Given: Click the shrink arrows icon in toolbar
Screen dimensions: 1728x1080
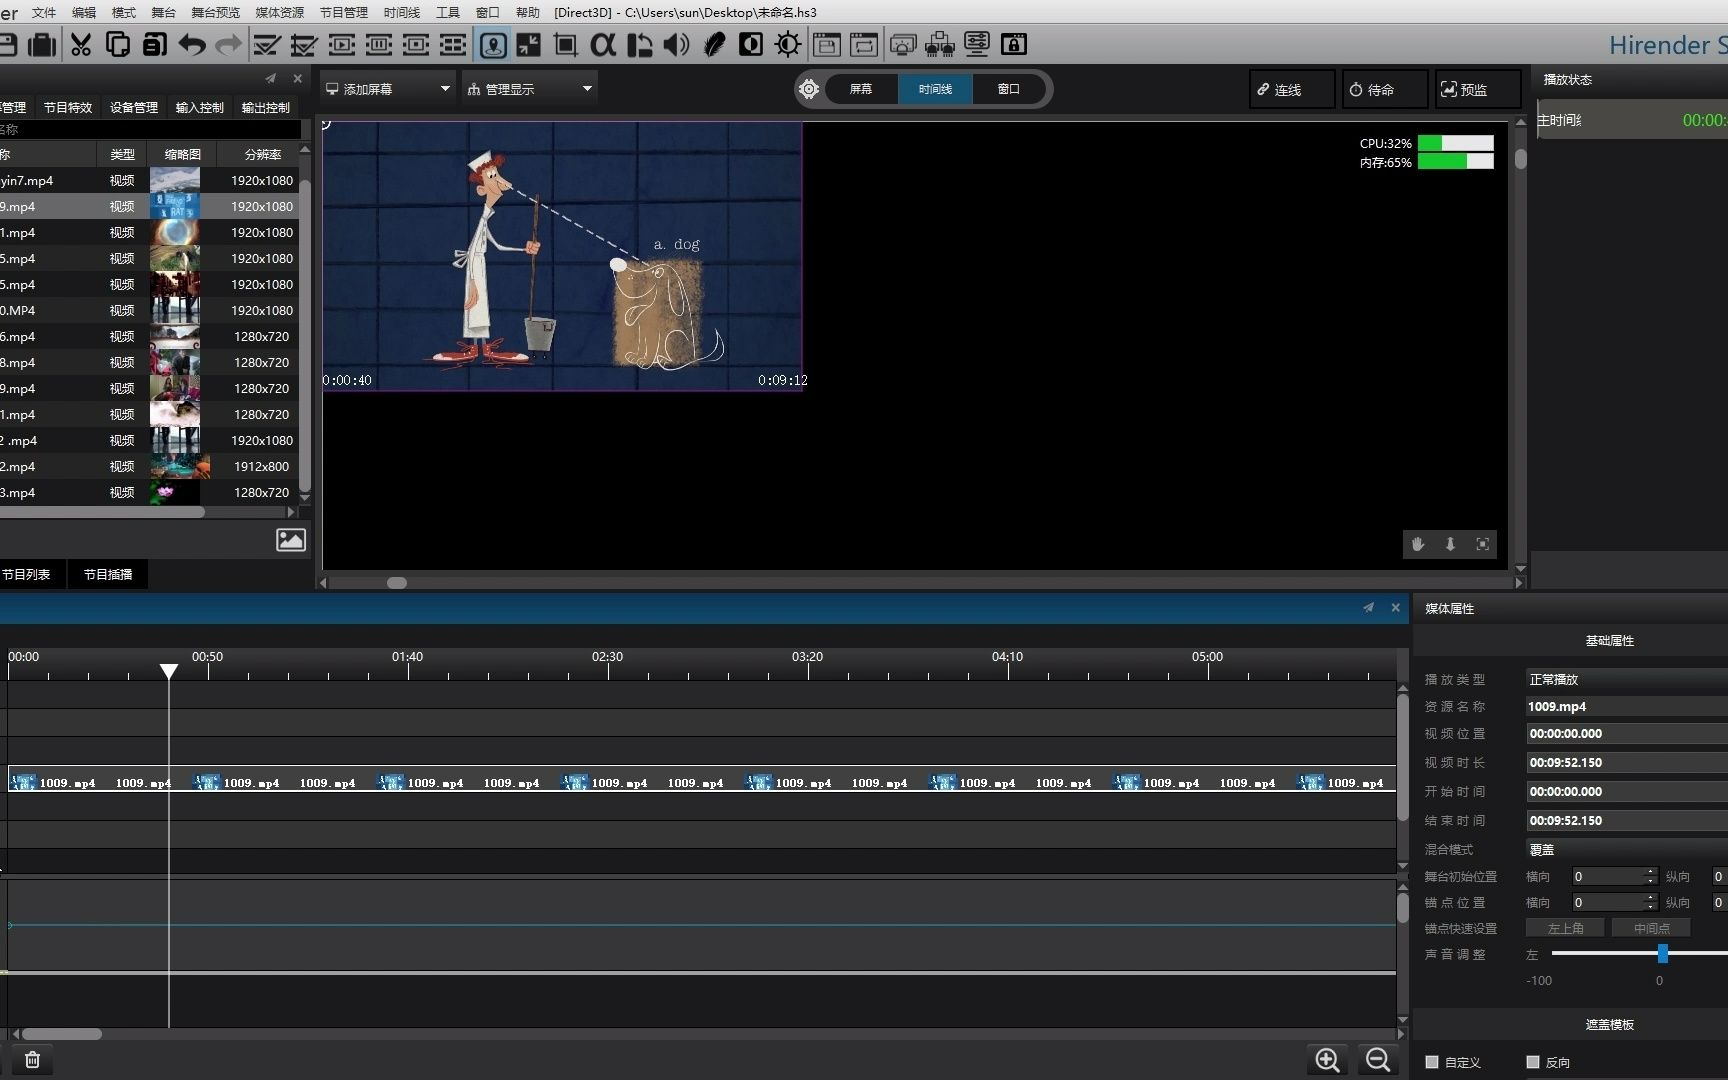Looking at the screenshot, I should pos(529,45).
